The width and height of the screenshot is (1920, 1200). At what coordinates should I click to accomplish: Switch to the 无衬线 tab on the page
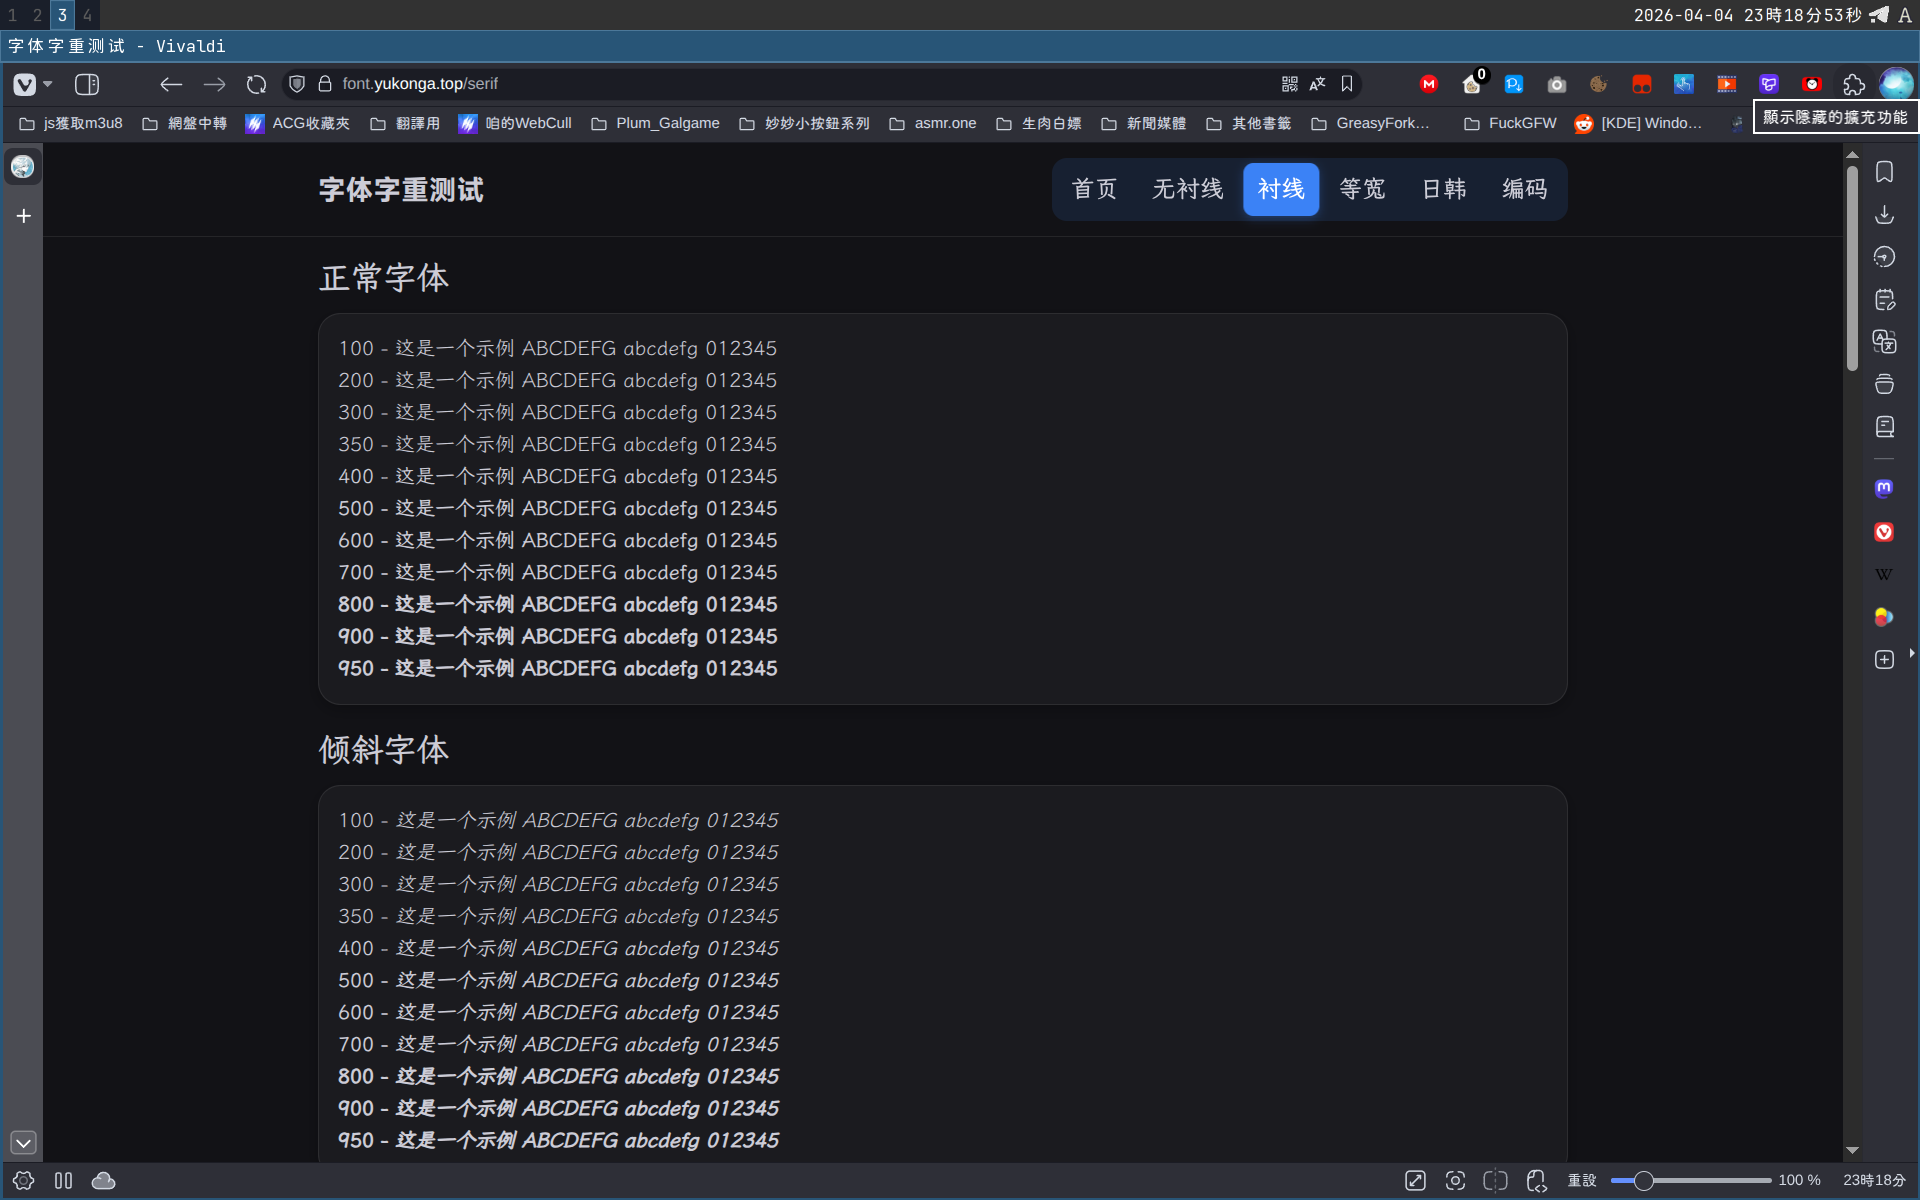1187,189
